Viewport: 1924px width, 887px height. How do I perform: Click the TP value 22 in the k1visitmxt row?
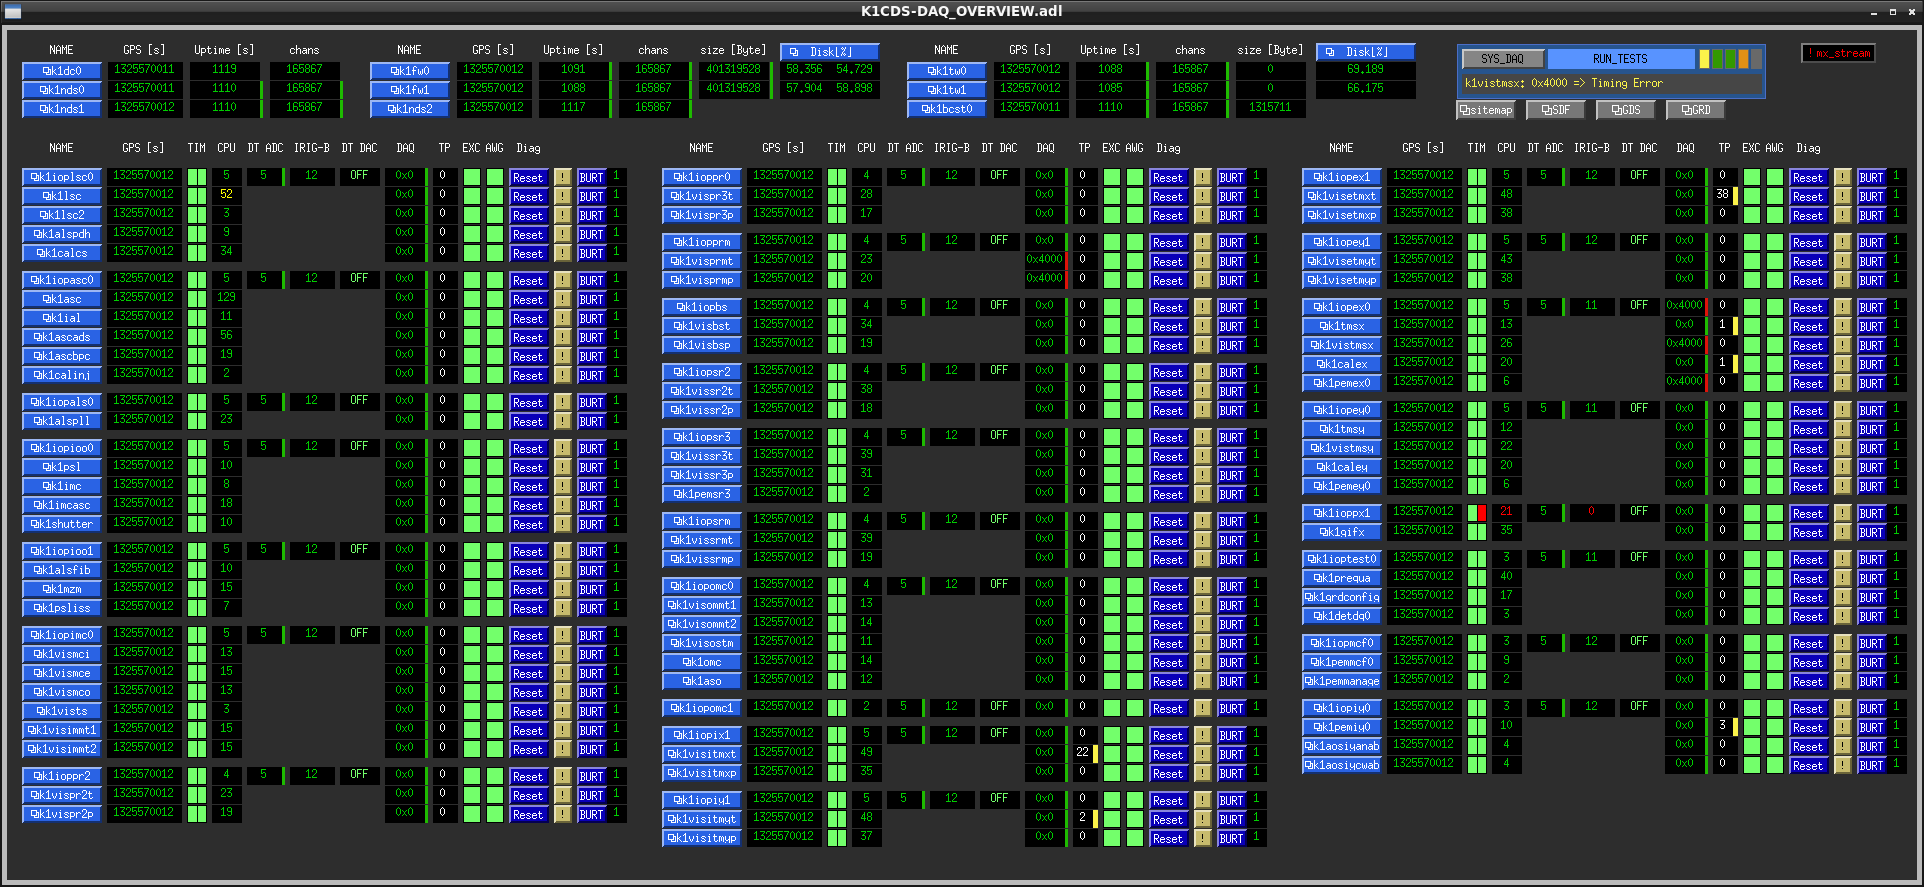(1082, 752)
